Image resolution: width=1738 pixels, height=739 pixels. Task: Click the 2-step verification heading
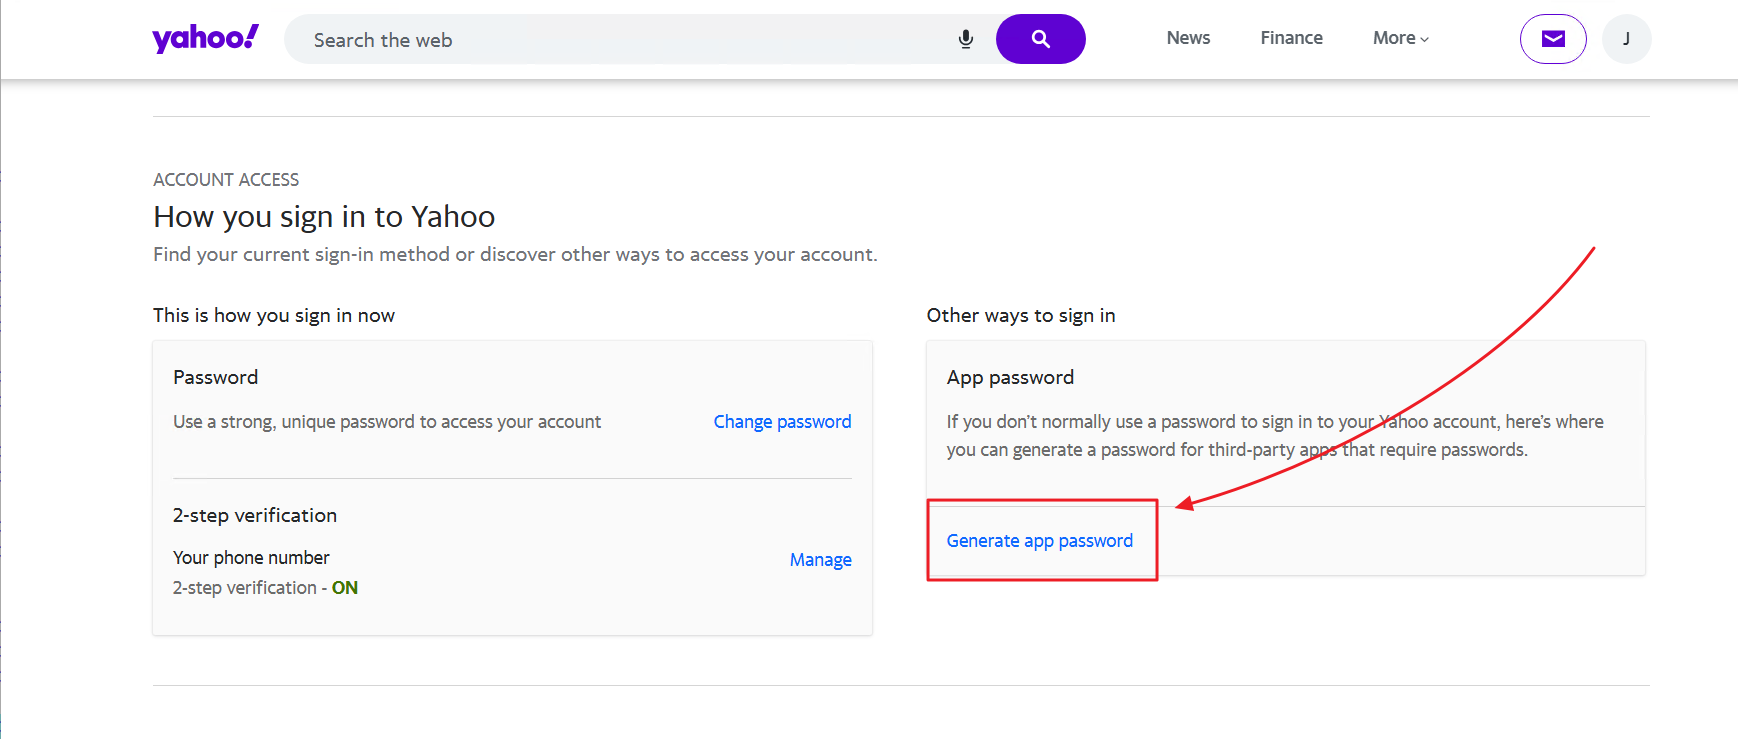click(x=255, y=516)
